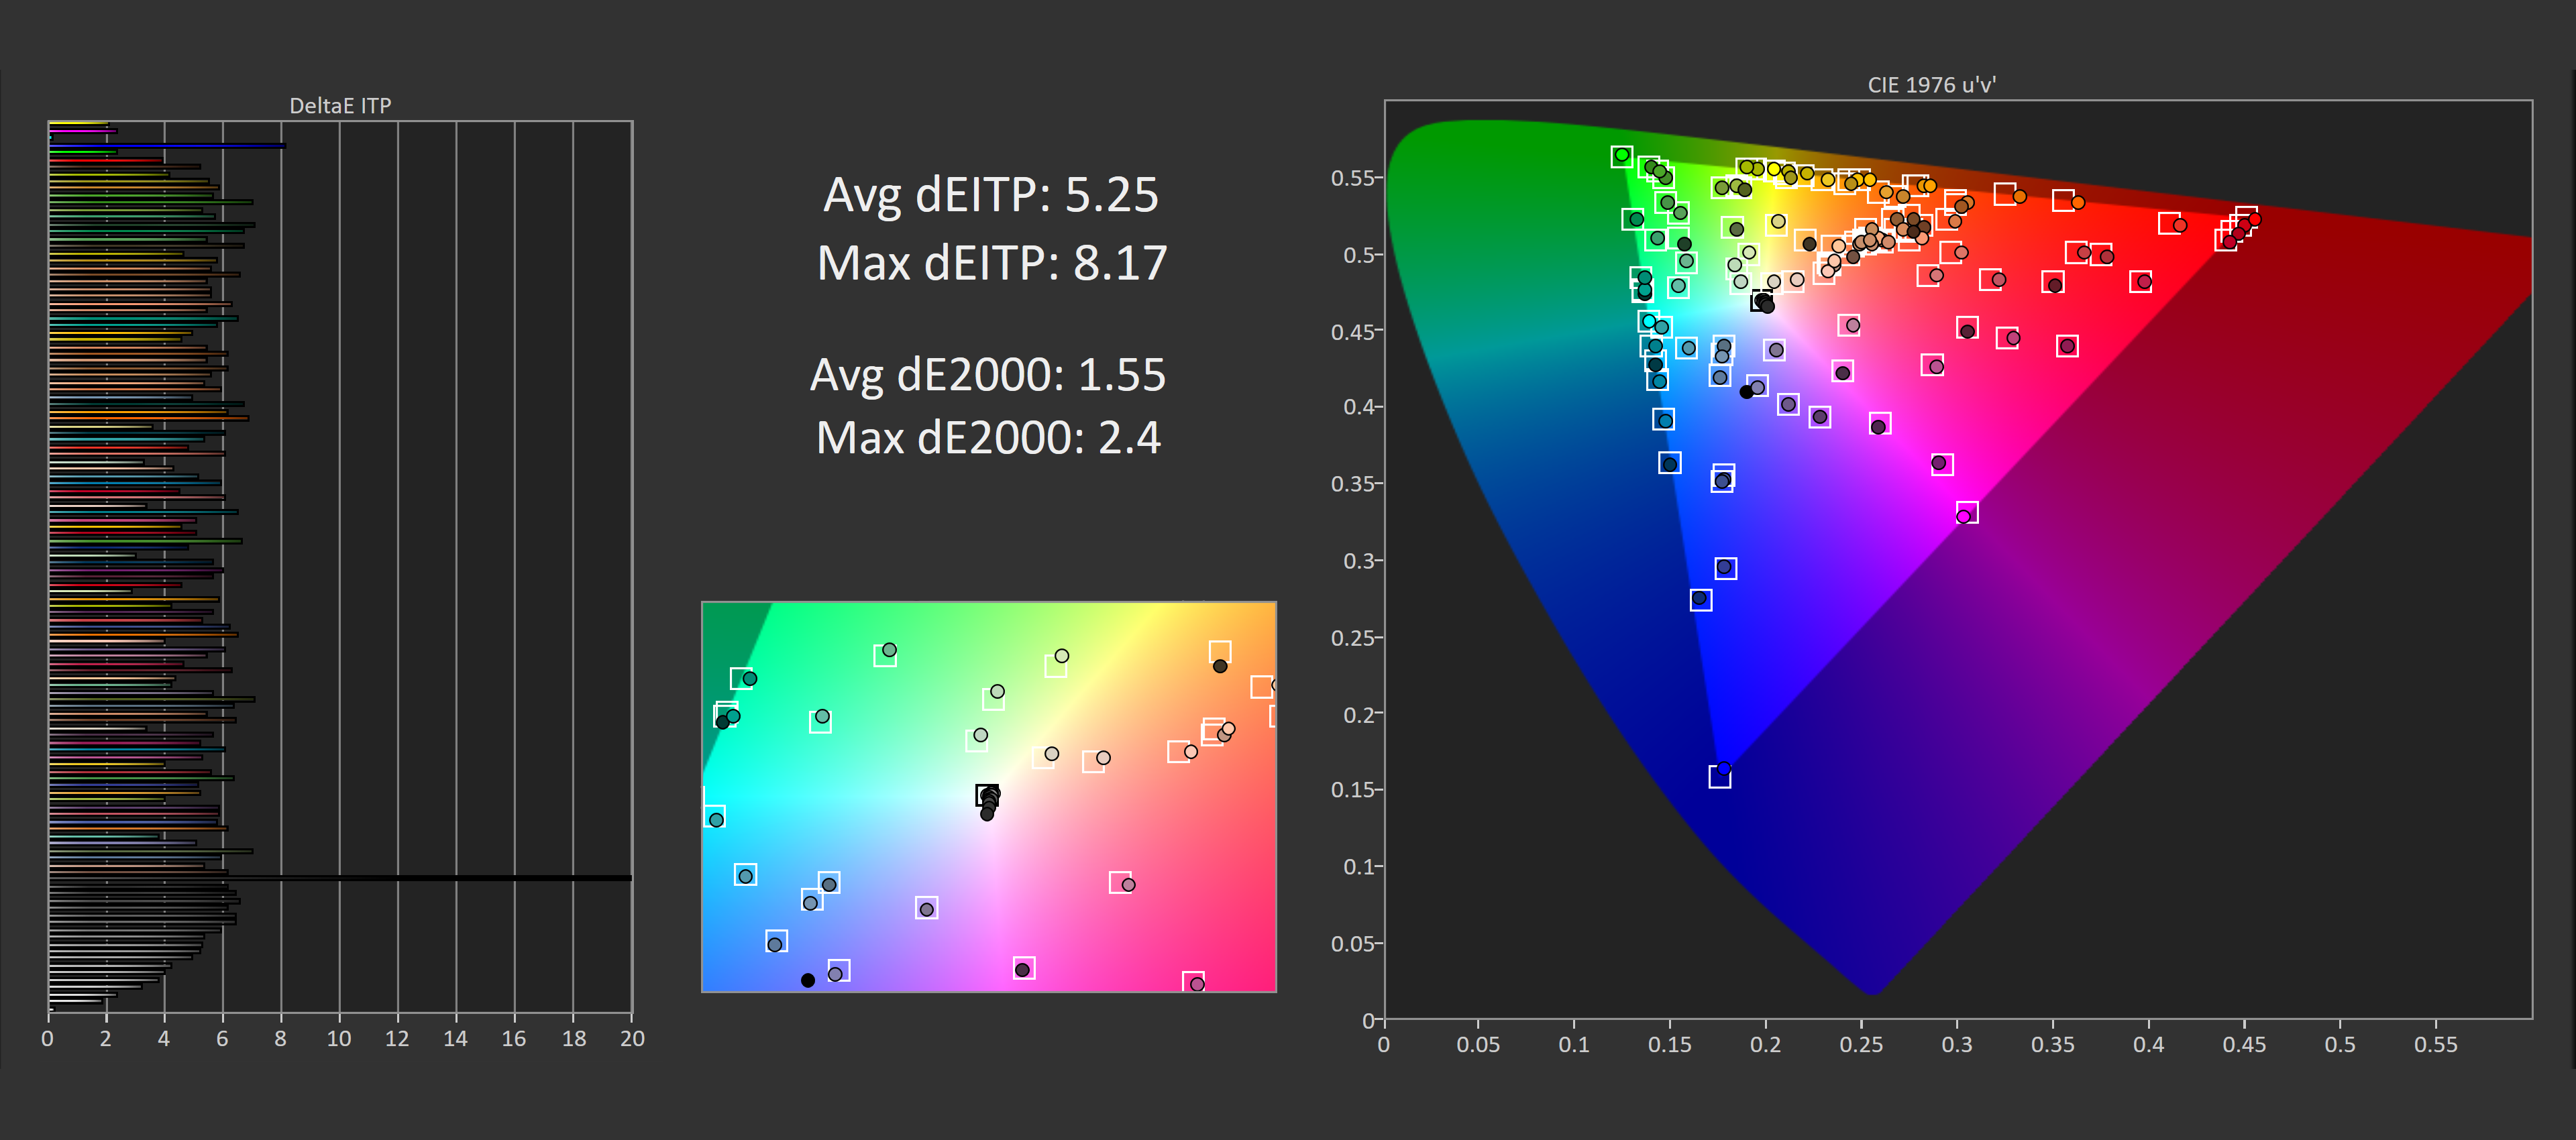Click the cyan target square at inset left edge

coord(714,816)
